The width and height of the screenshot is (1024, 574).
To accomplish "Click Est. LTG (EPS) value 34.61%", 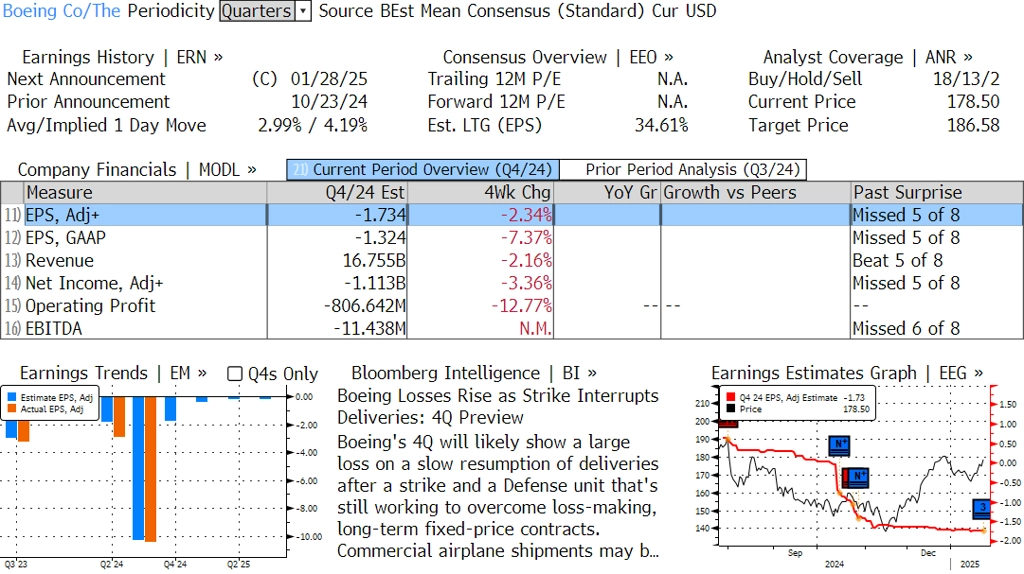I will click(x=662, y=125).
